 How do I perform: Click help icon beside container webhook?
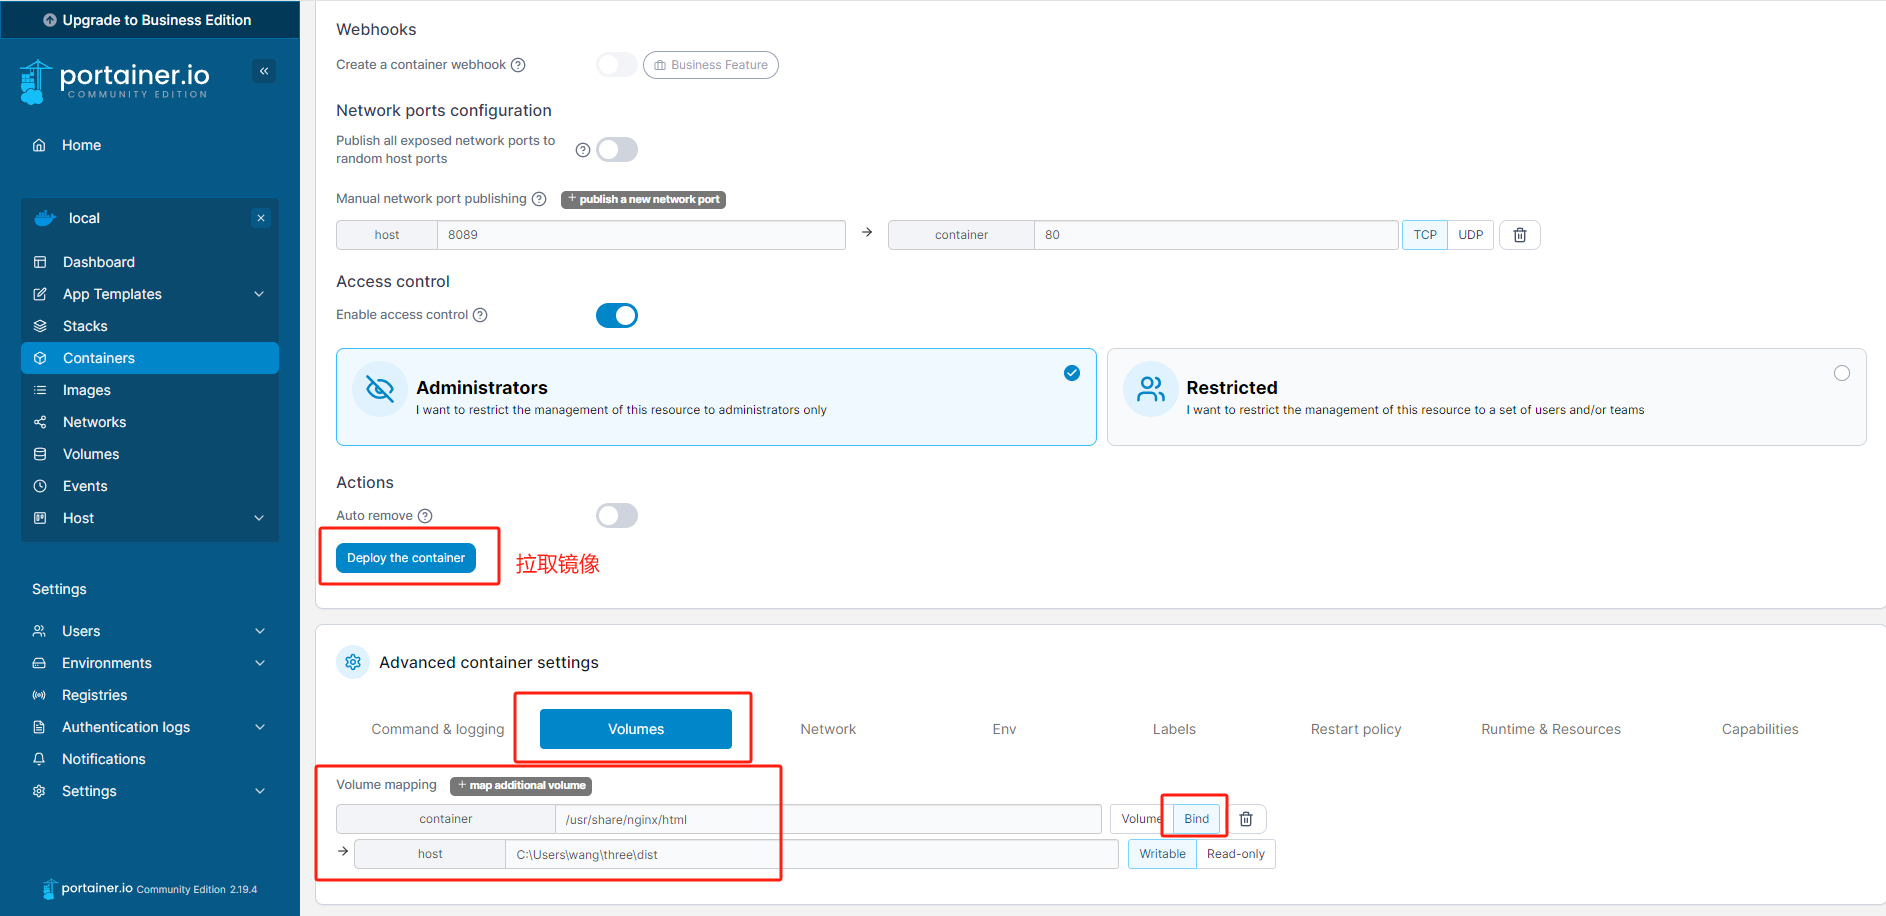(x=518, y=65)
